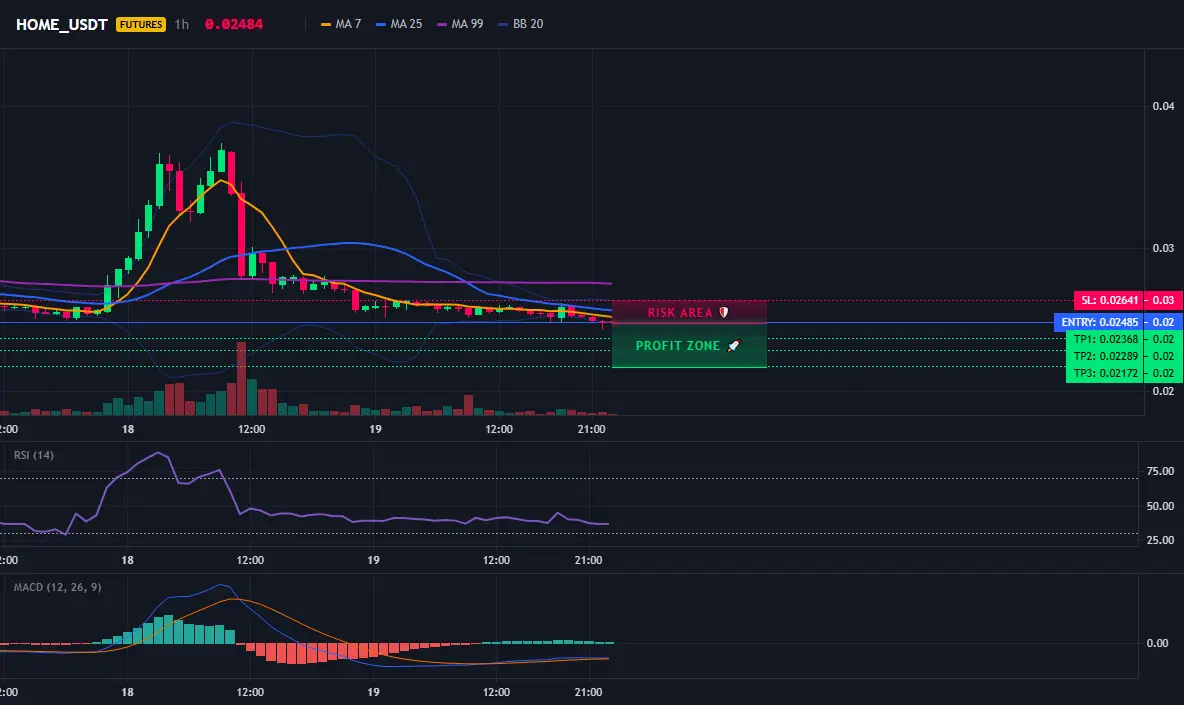
Task: Click the 19 date label on price time axis
Action: click(x=375, y=429)
